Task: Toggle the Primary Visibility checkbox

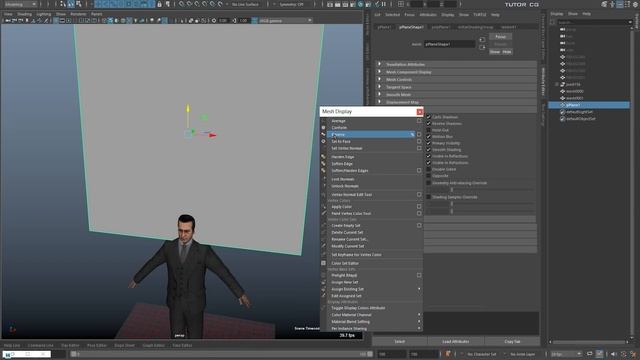Action: point(429,143)
